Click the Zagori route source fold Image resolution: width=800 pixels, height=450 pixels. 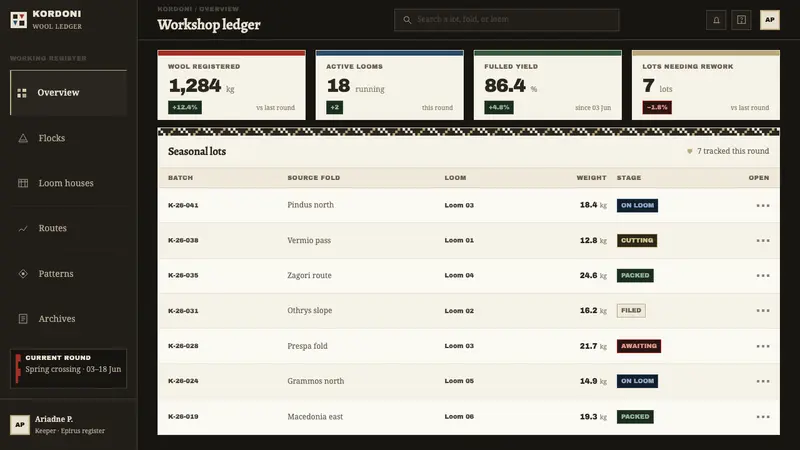tap(309, 276)
